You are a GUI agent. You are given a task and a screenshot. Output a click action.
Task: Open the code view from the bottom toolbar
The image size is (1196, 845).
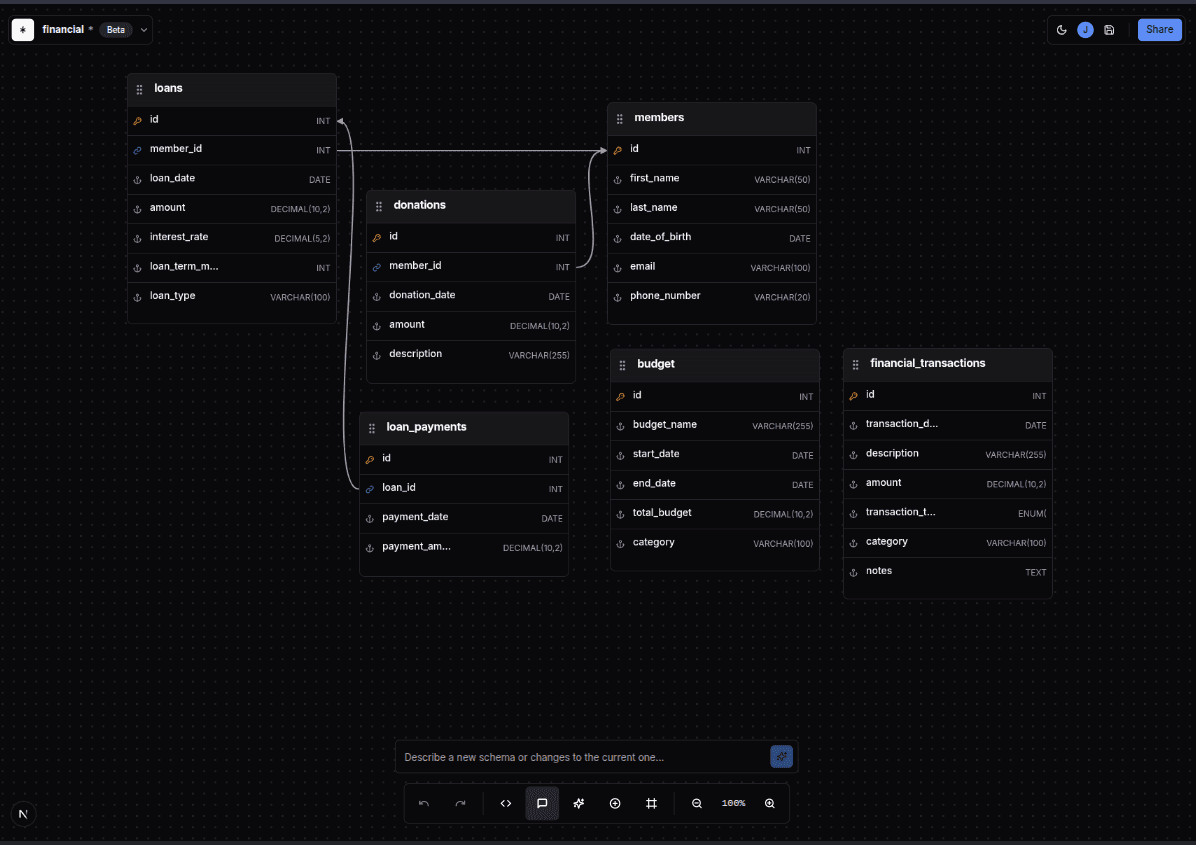pyautogui.click(x=505, y=803)
